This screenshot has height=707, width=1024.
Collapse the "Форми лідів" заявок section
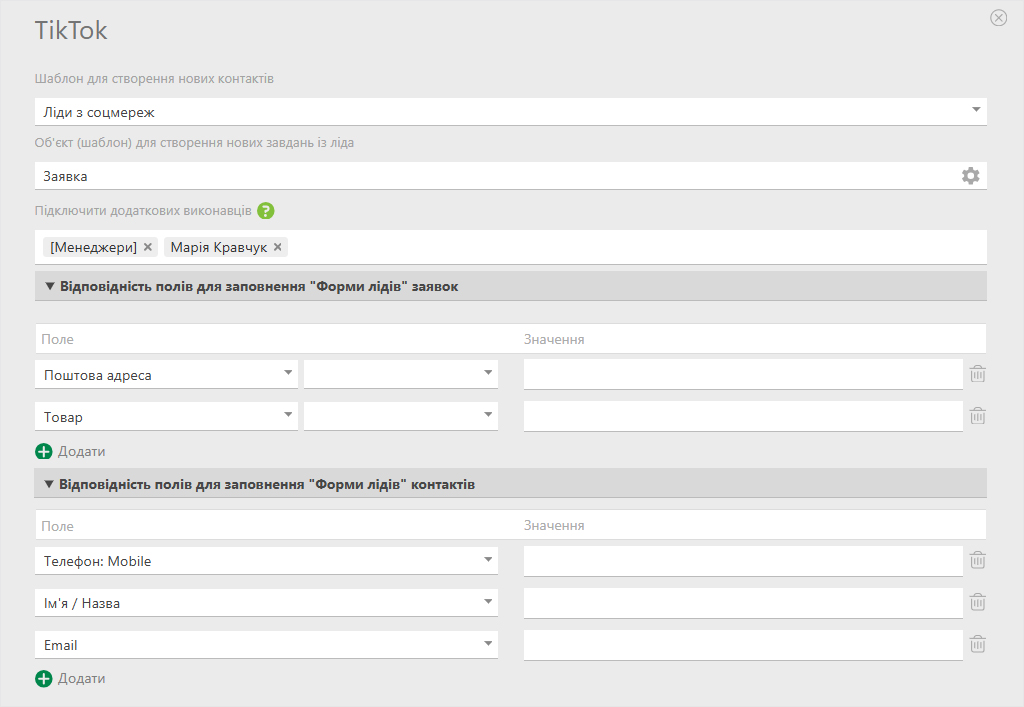50,287
